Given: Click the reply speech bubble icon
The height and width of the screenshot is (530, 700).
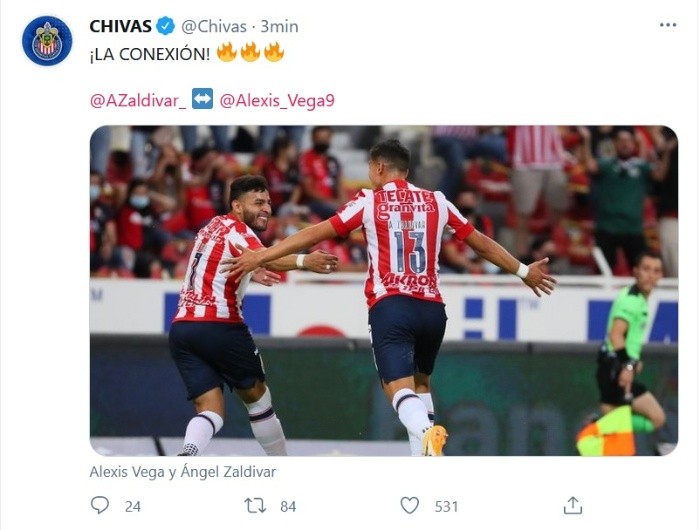Looking at the screenshot, I should click(100, 505).
